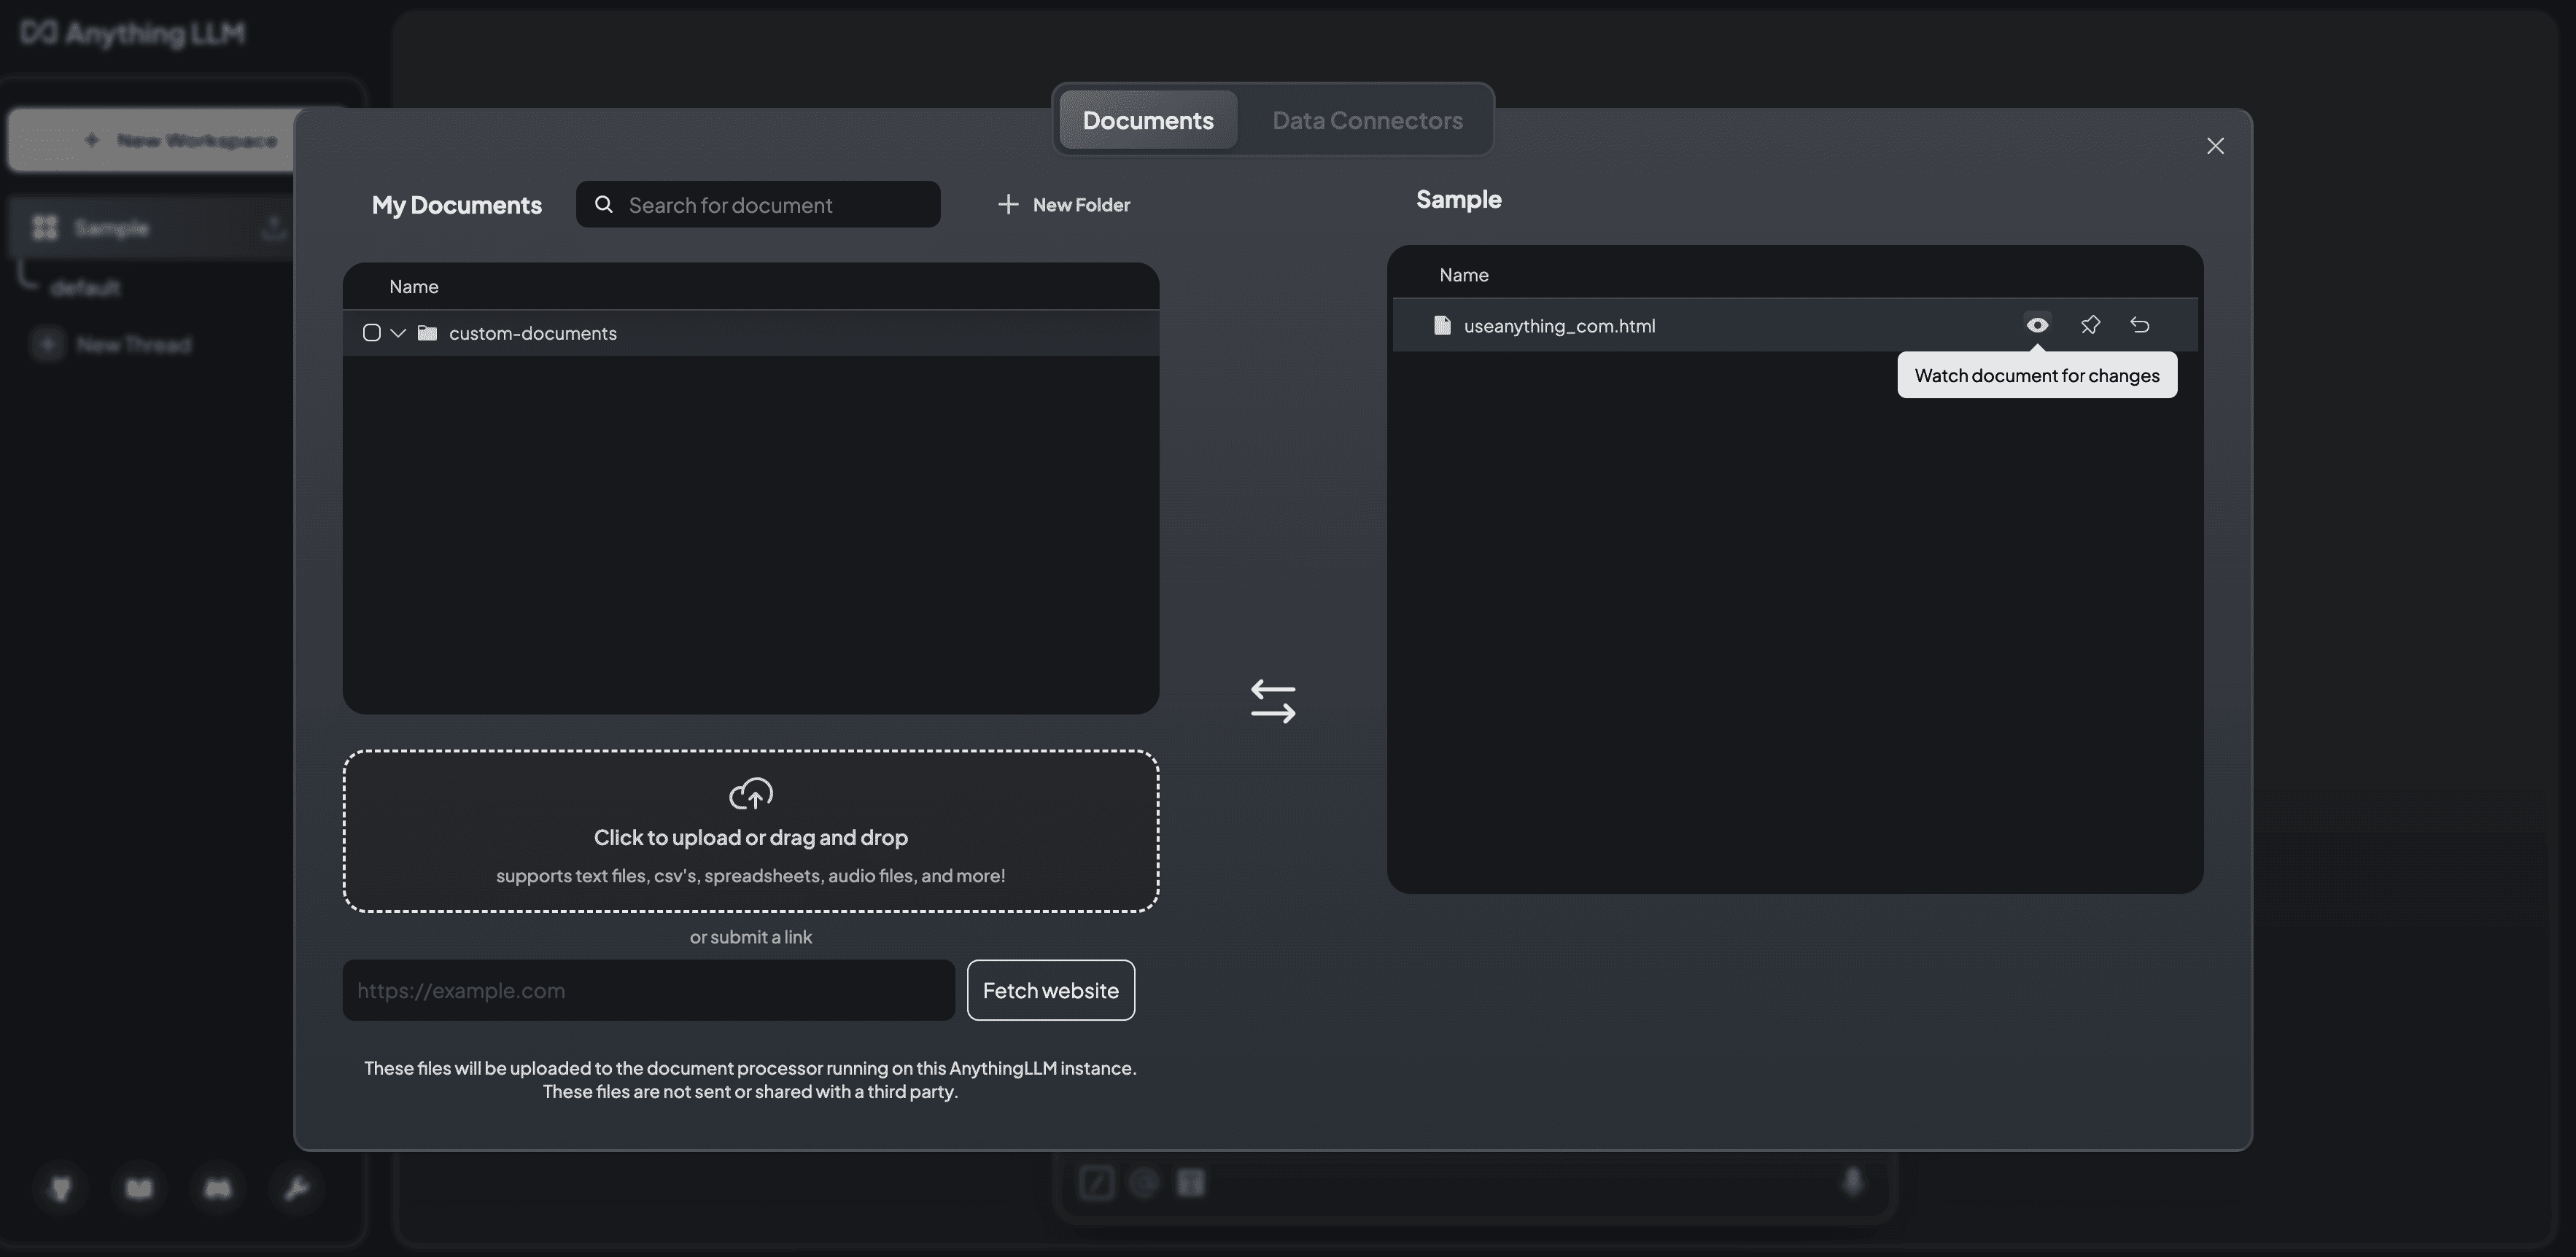Toggle the checkbox in the Name header row
This screenshot has width=2576, height=1257.
tap(372, 287)
